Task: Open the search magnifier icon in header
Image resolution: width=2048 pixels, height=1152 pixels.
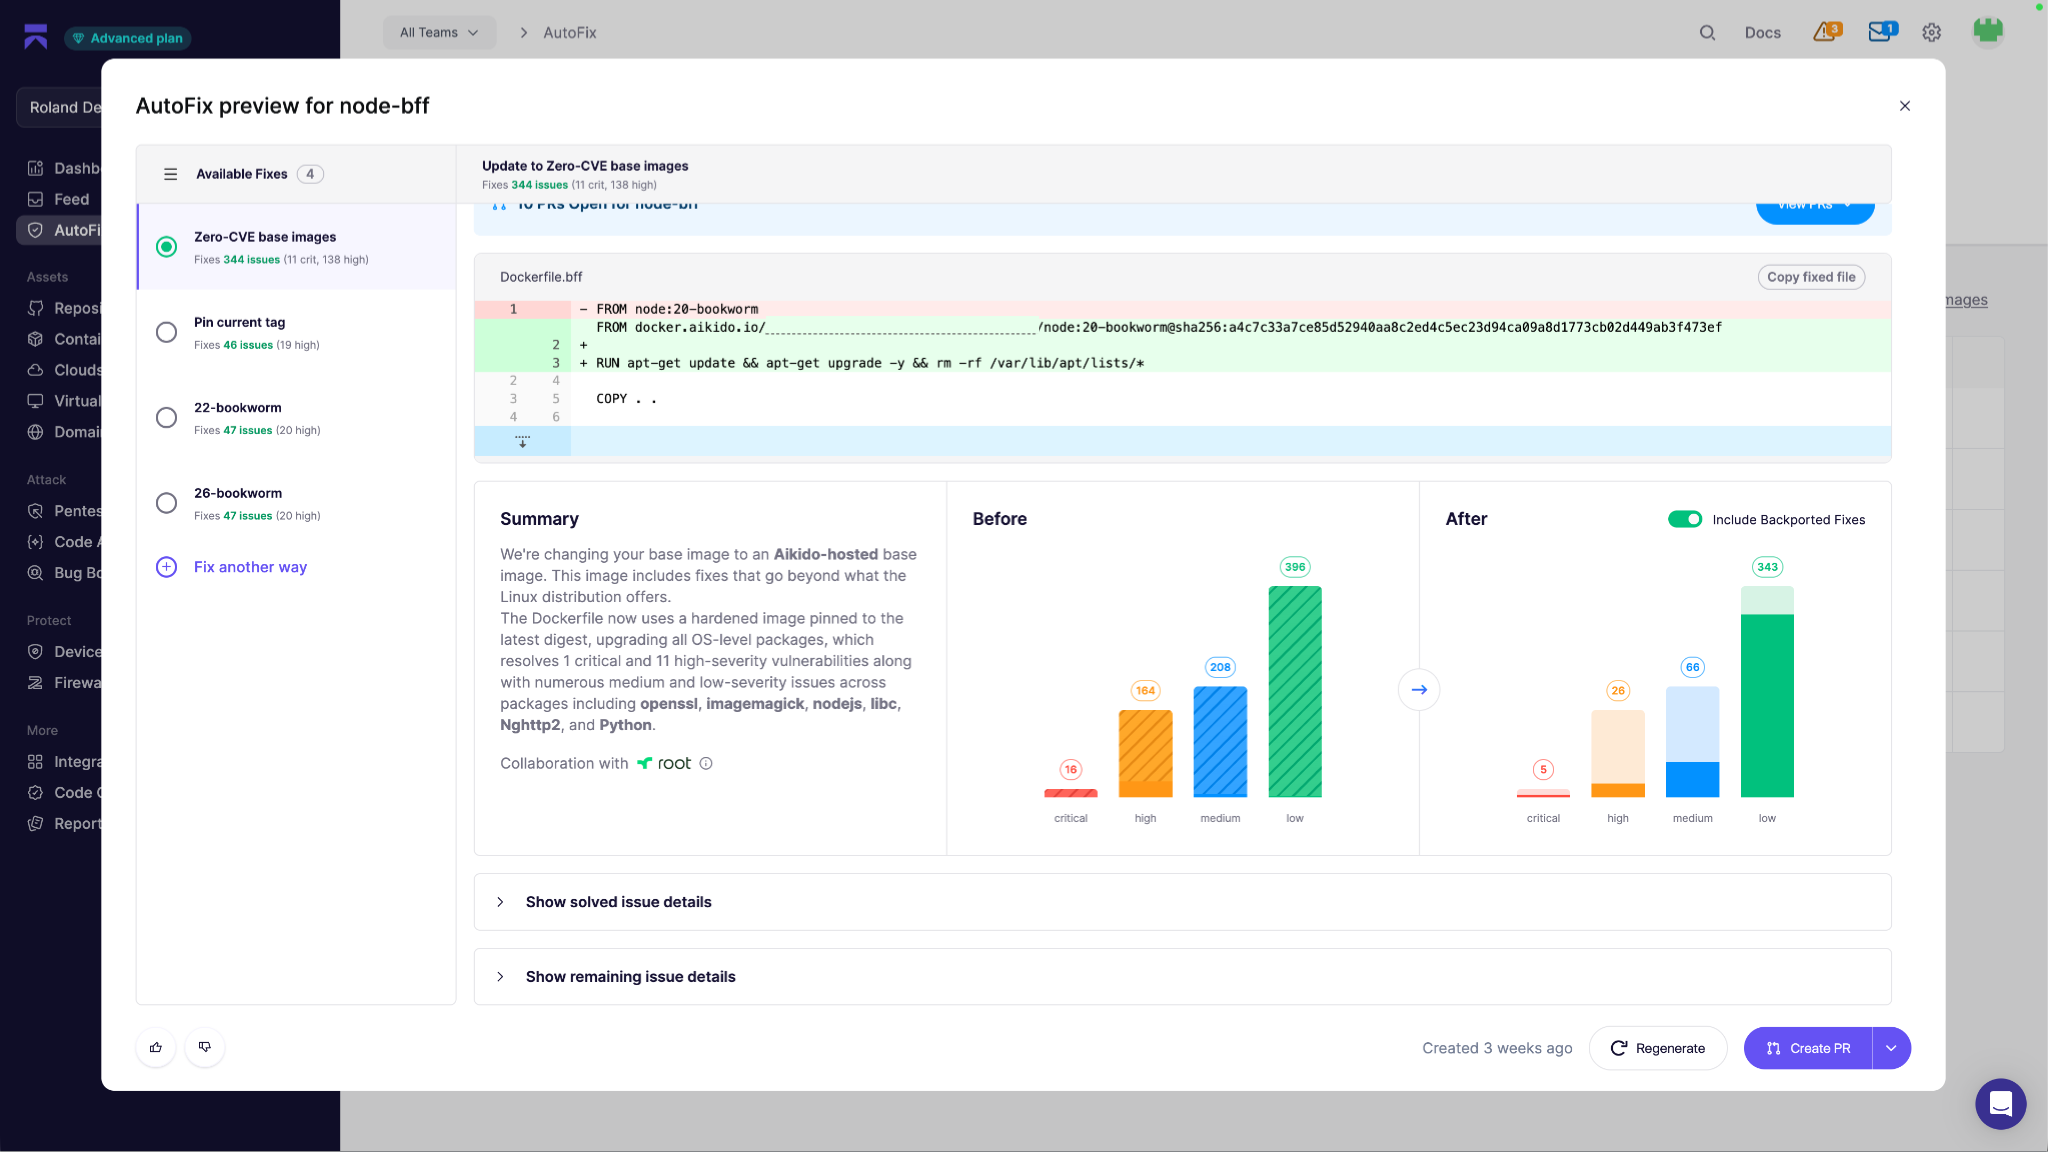Action: click(1708, 33)
